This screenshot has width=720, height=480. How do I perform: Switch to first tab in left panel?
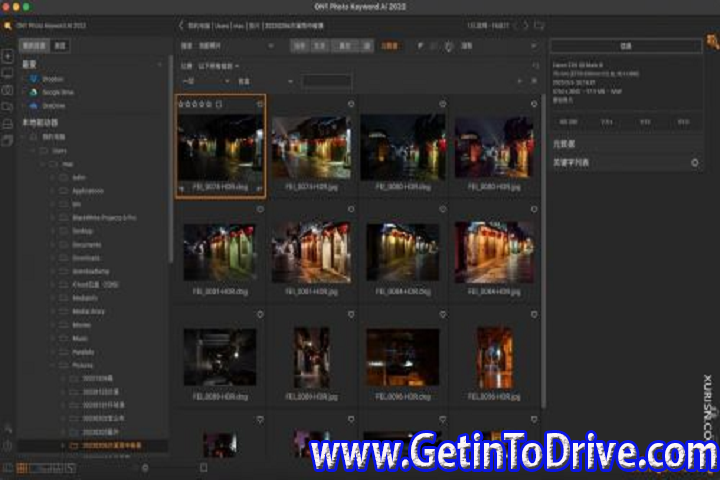point(35,46)
